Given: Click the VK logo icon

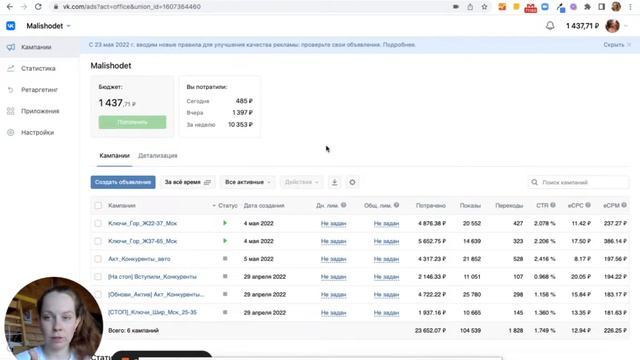Looking at the screenshot, I should (11, 26).
